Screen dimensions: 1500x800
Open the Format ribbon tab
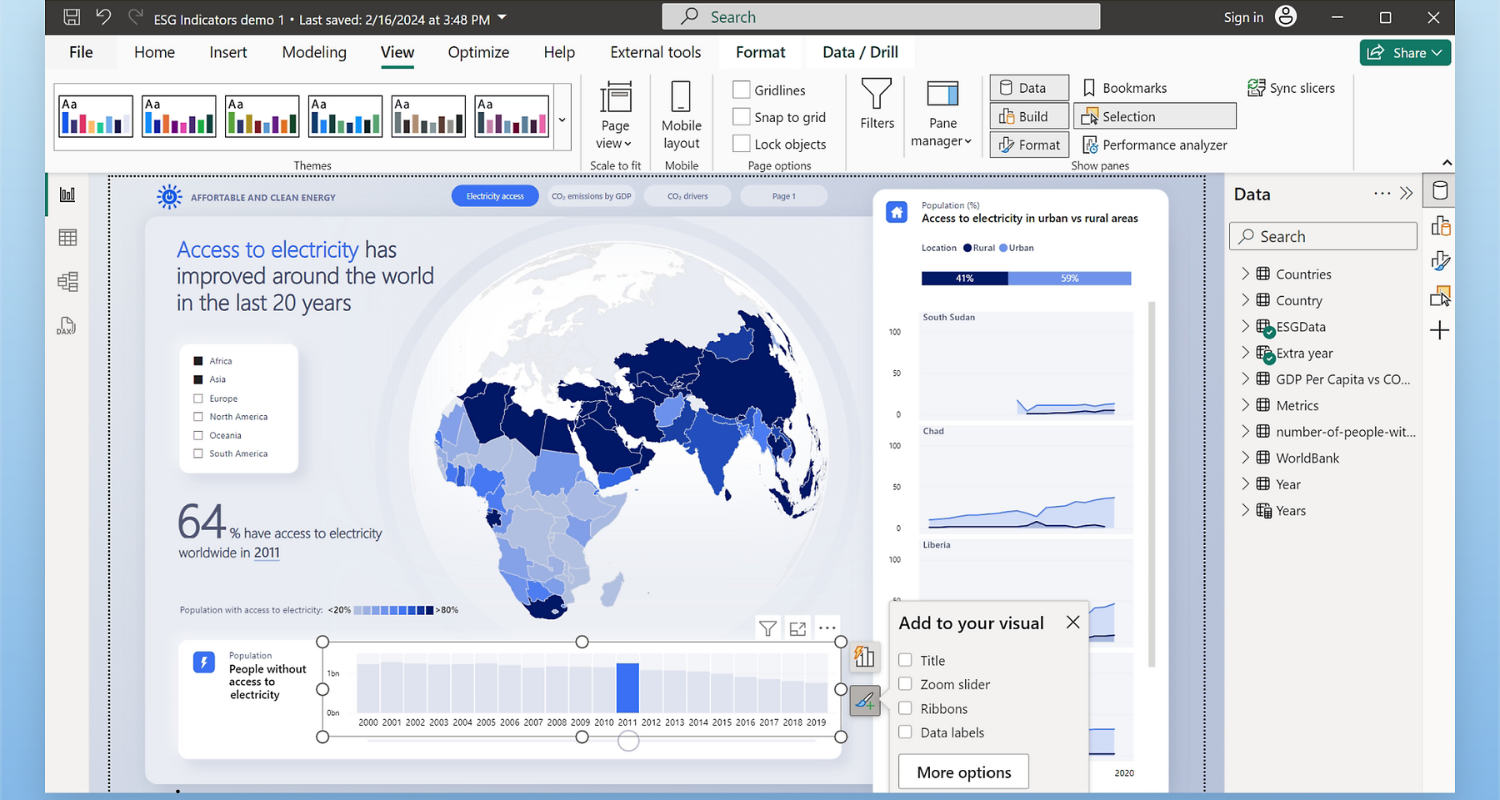(x=761, y=52)
